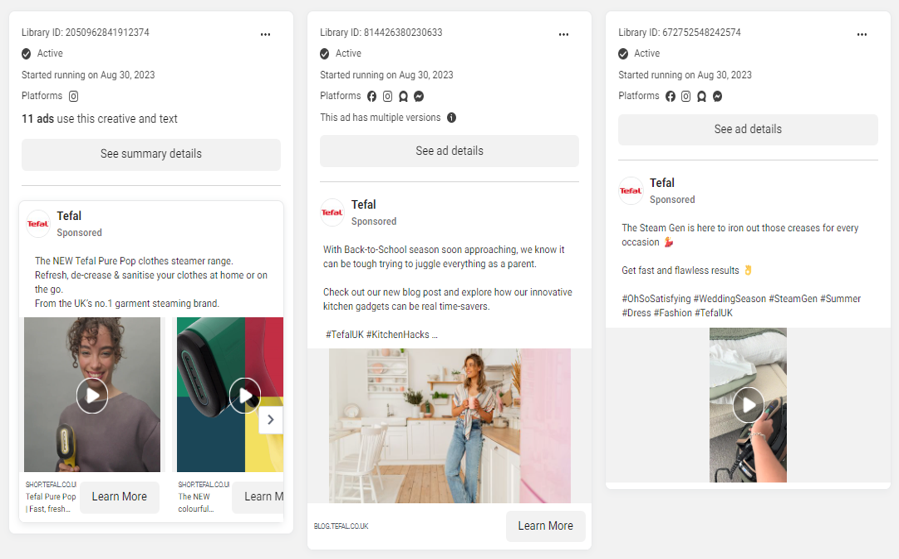Click 'Tefal Pure Pop | Fast, fresh...' caption

[x=50, y=503]
